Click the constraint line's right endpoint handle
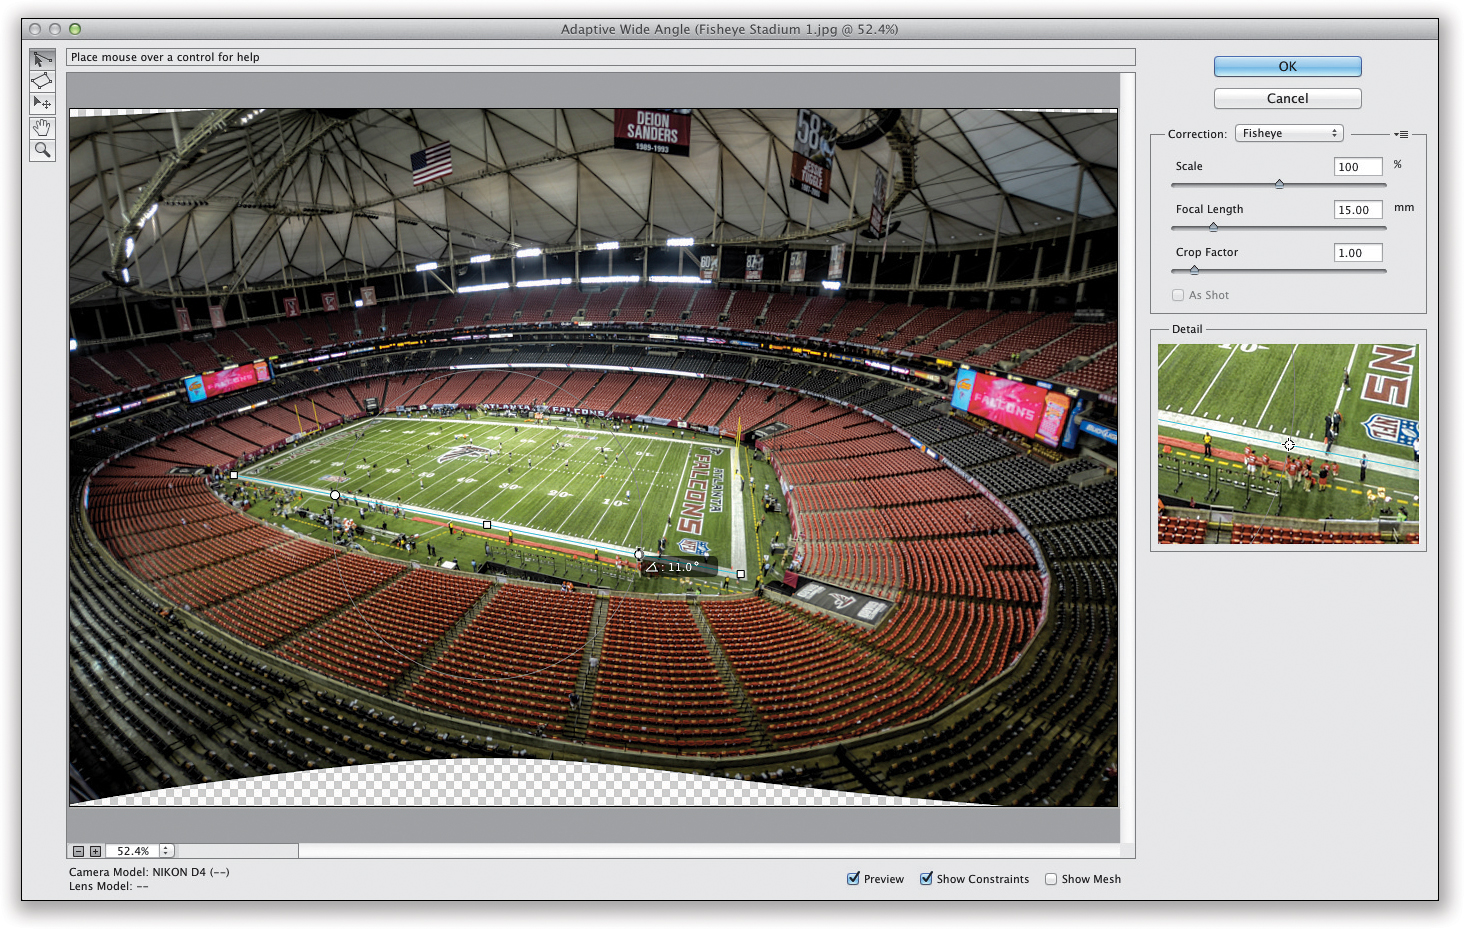Viewport: 1464px width, 929px height. pyautogui.click(x=741, y=574)
